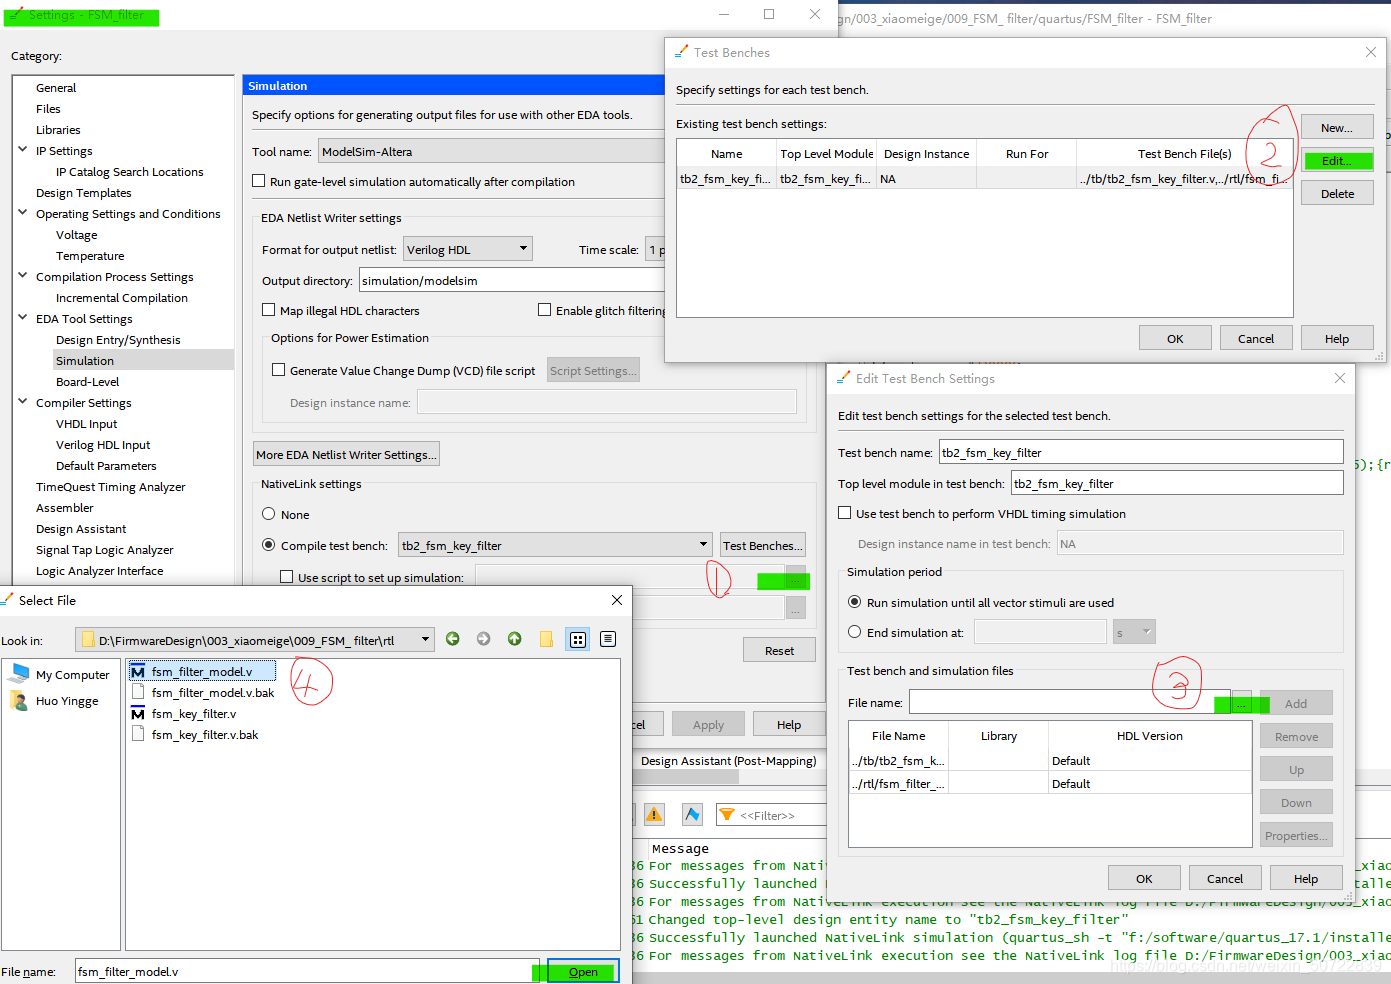The height and width of the screenshot is (984, 1391).
Task: Enable run gate-level simulation automatically
Action: 259,181
